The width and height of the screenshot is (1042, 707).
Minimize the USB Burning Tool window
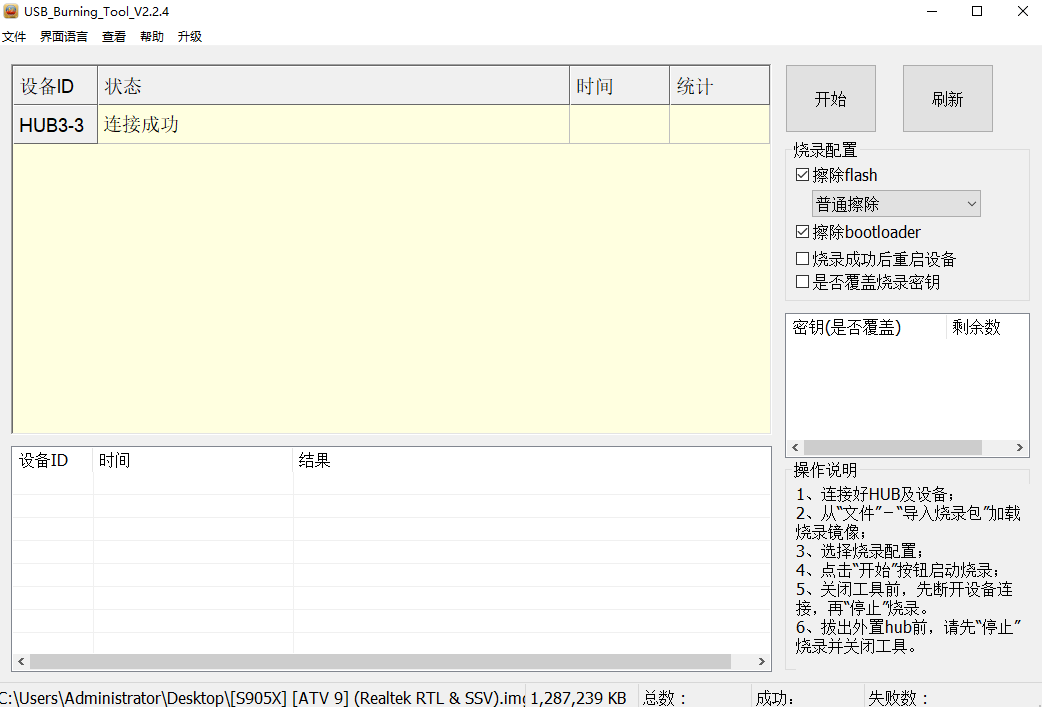click(932, 11)
